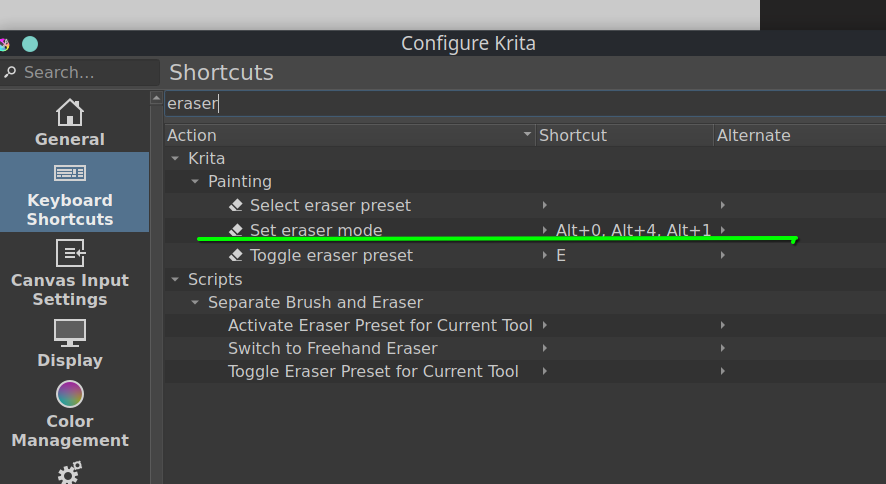Open Canvas Input Settings
Screen dimensions: 886x484
tap(70, 272)
